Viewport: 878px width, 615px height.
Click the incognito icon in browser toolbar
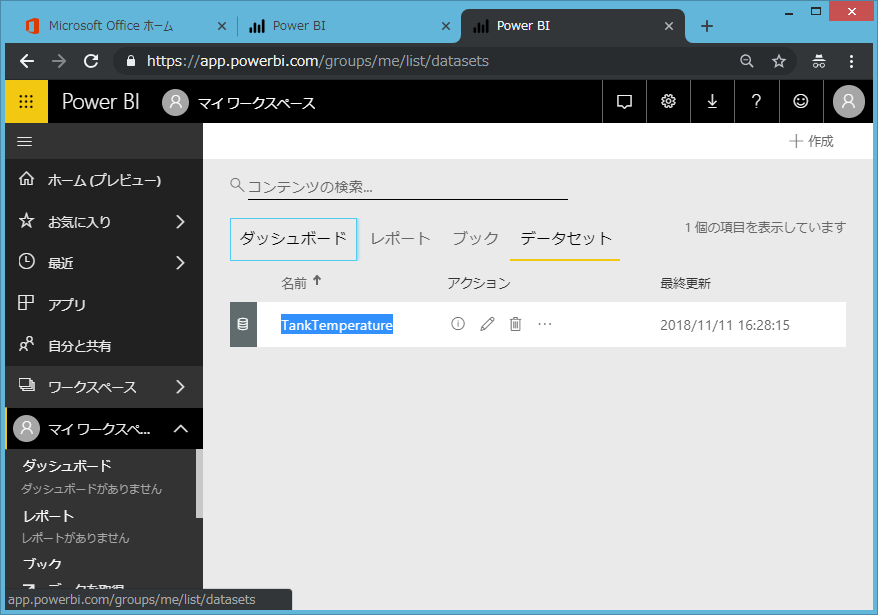(x=819, y=61)
